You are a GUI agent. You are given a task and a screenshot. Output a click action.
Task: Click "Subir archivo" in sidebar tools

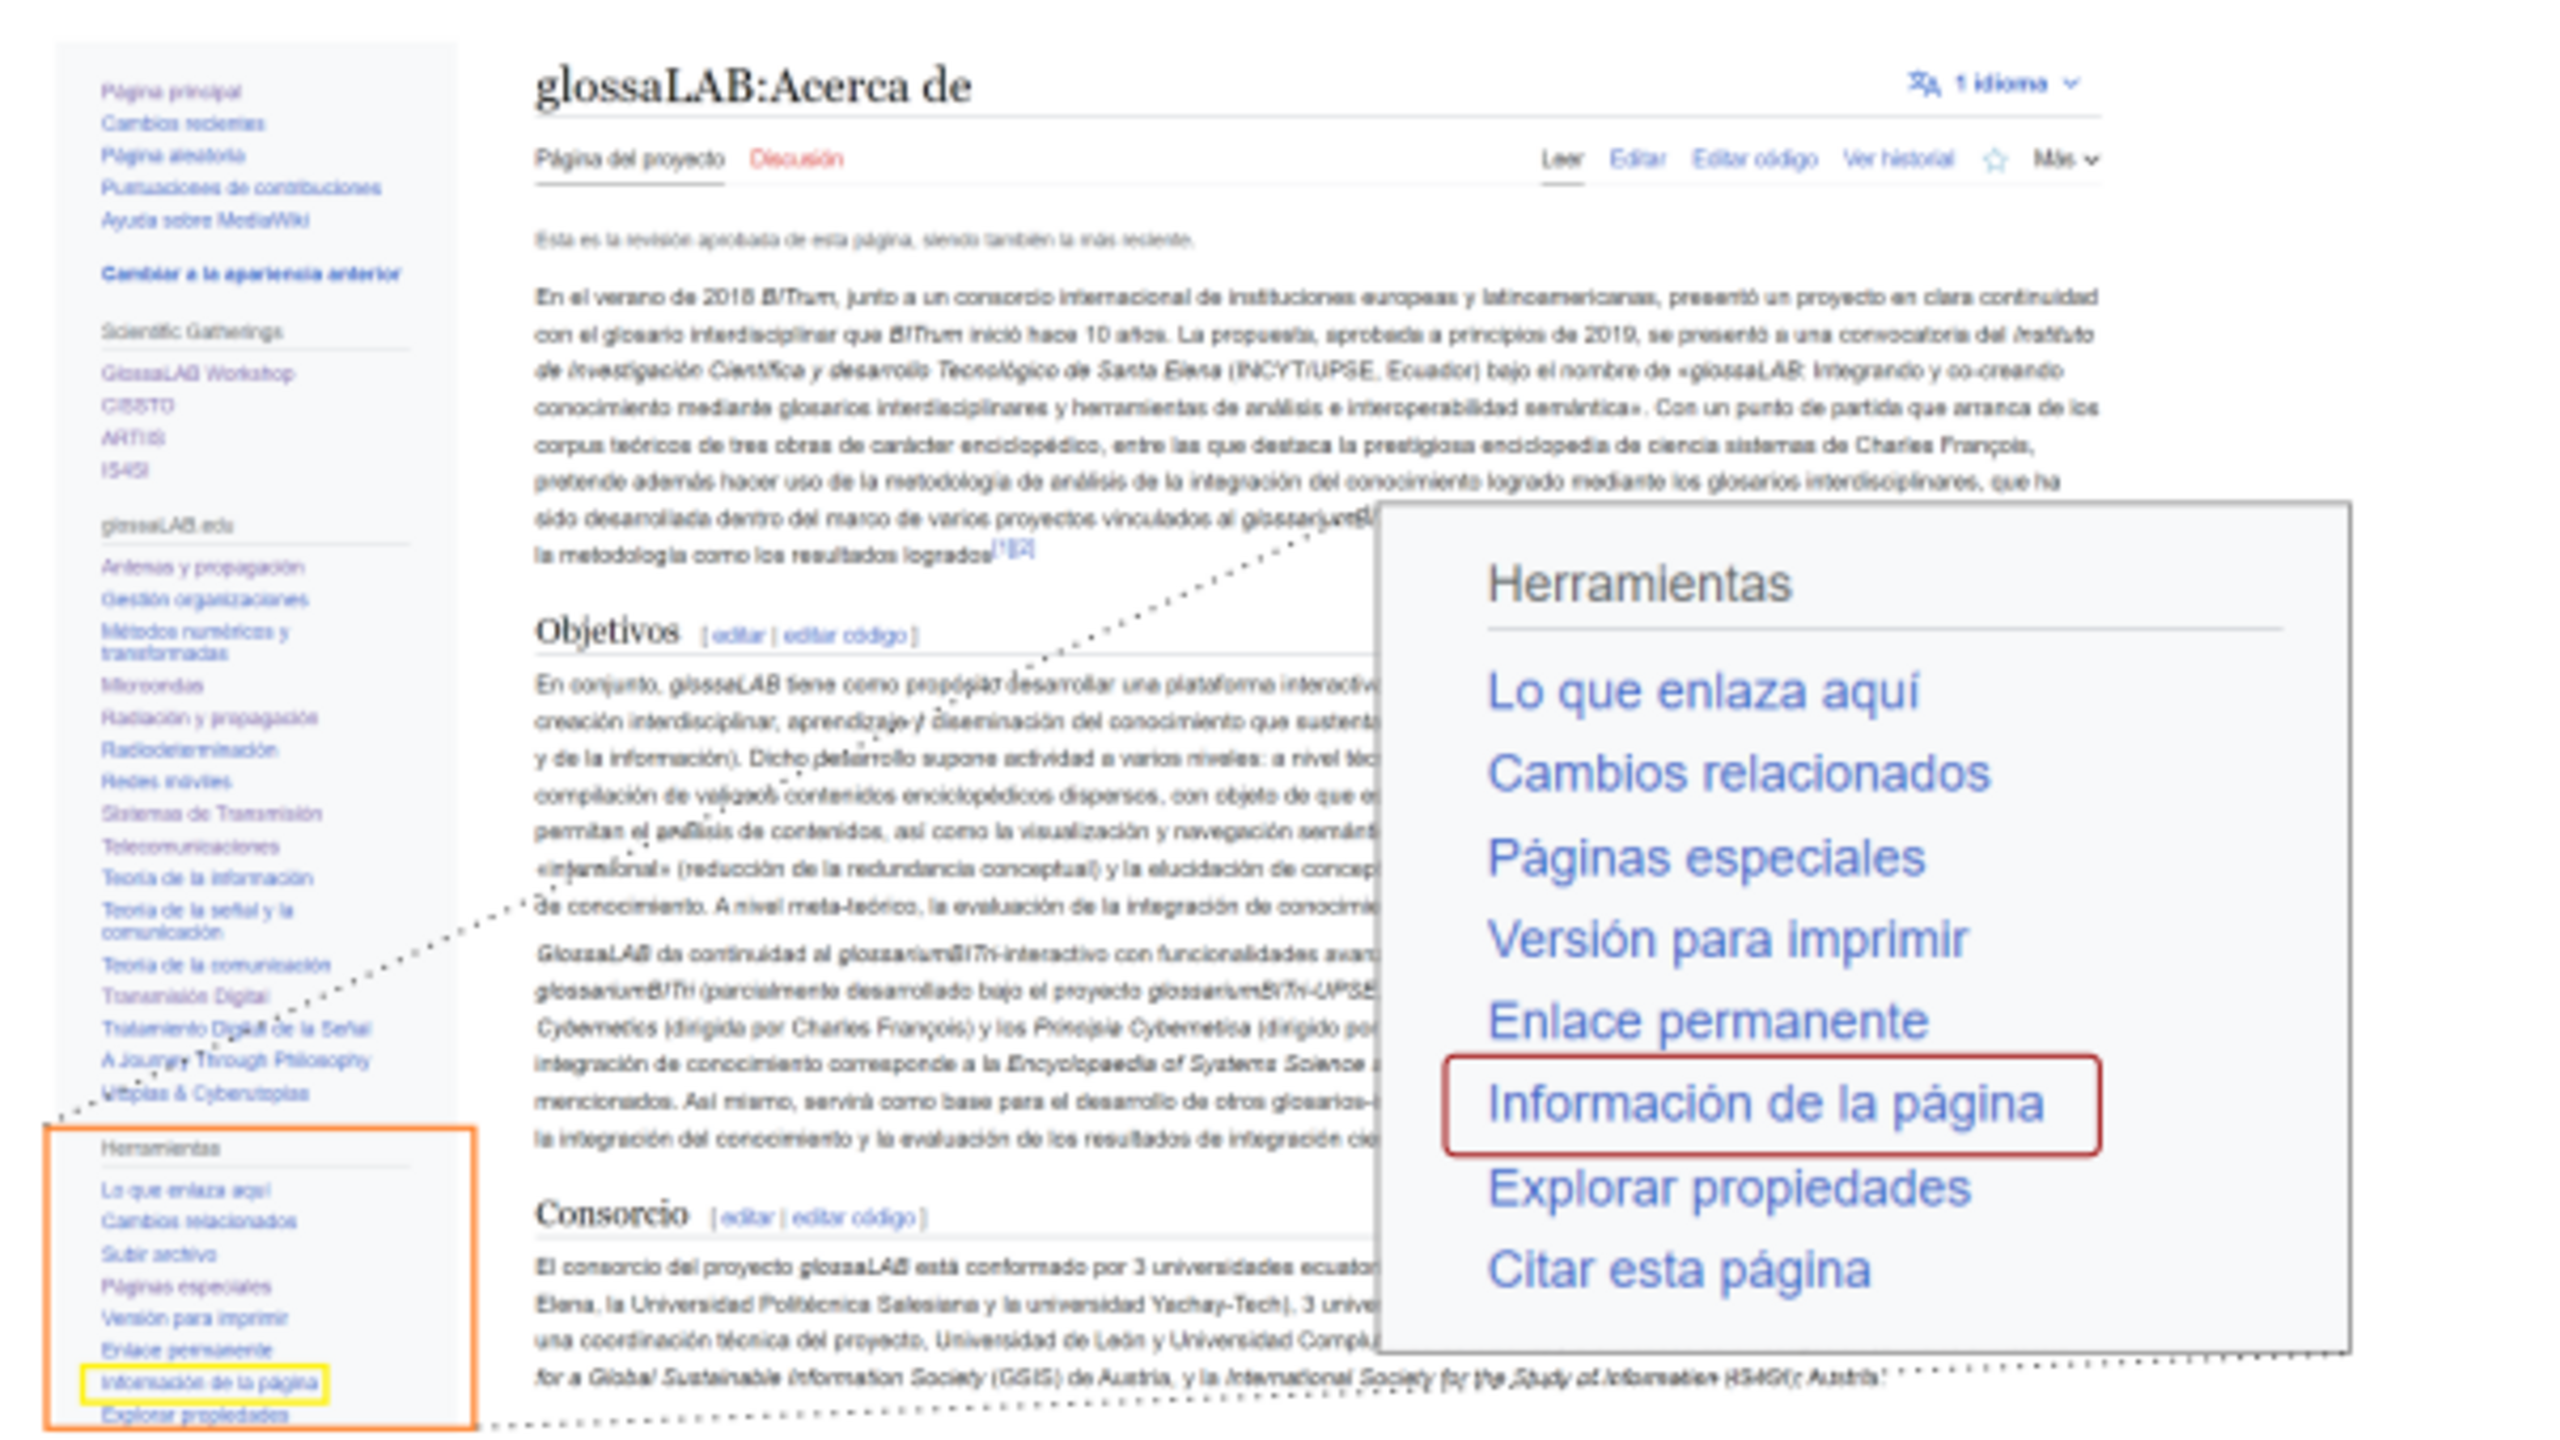(x=158, y=1254)
